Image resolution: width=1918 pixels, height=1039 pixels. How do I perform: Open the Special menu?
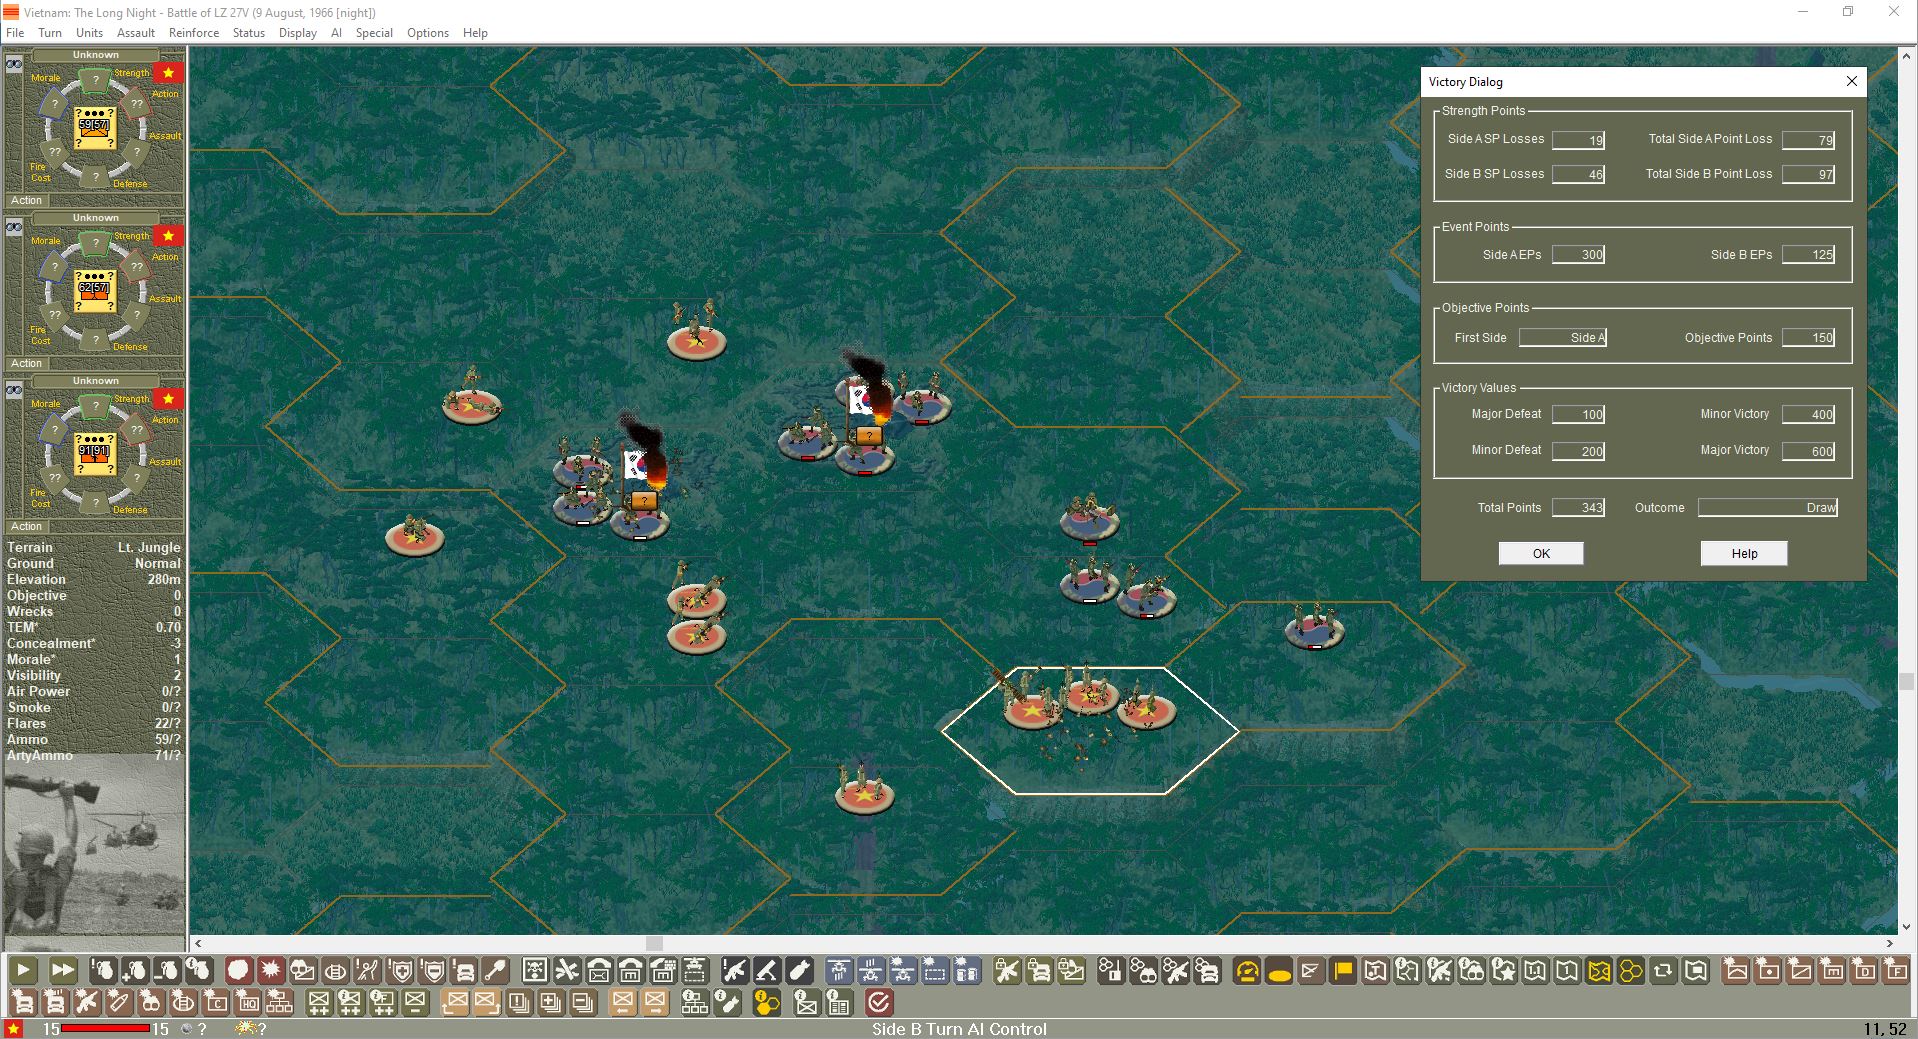click(x=374, y=33)
